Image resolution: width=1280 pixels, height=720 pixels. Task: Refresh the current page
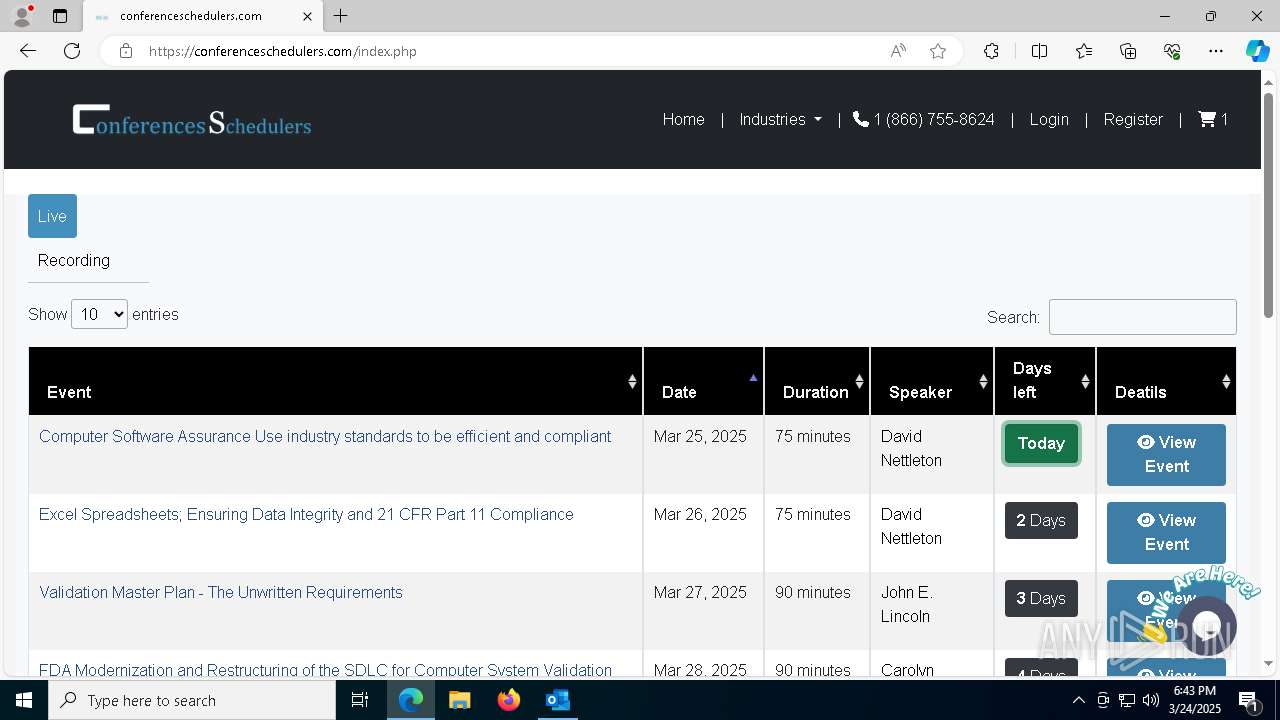pyautogui.click(x=72, y=51)
